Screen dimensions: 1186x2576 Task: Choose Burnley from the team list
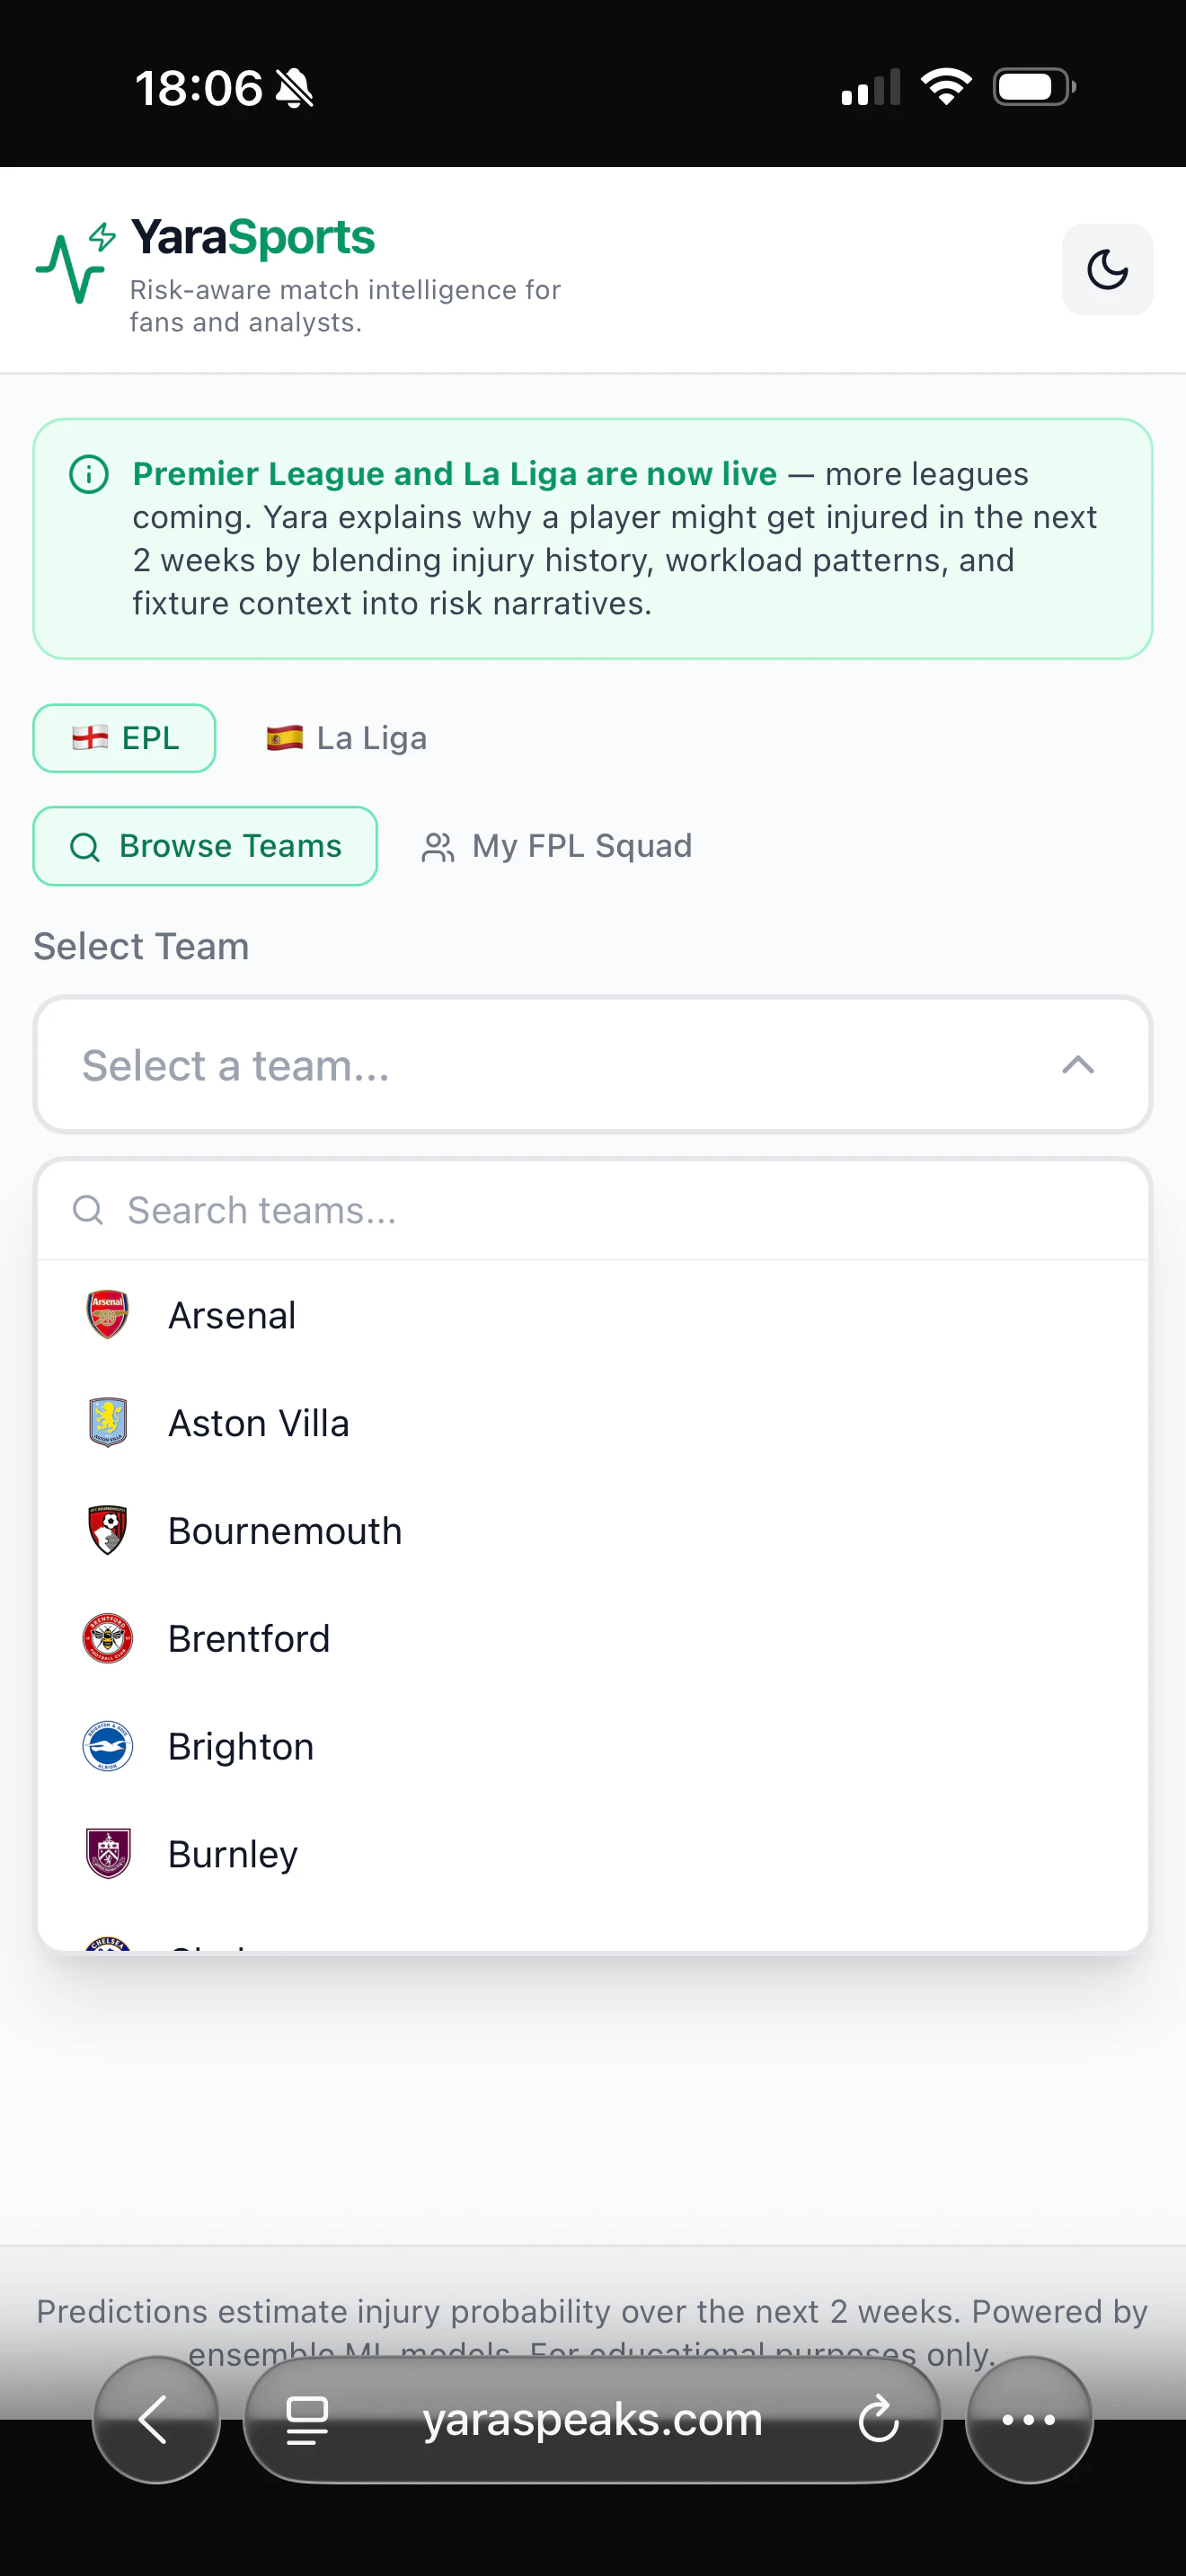coord(233,1854)
